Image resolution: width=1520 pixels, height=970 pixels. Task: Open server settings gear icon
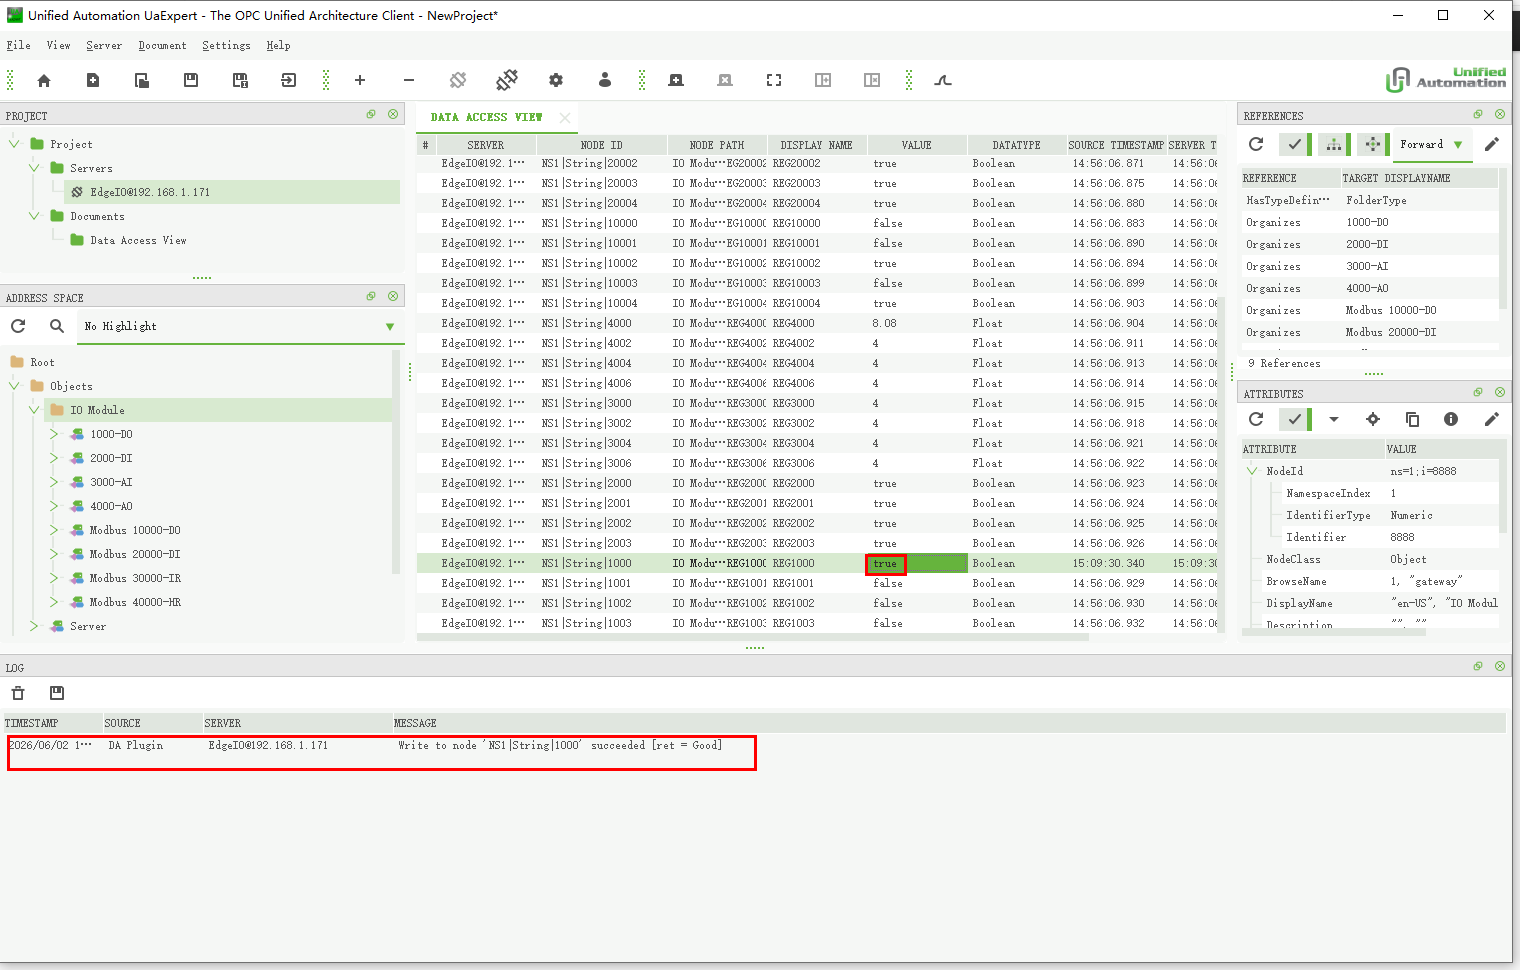coord(556,80)
